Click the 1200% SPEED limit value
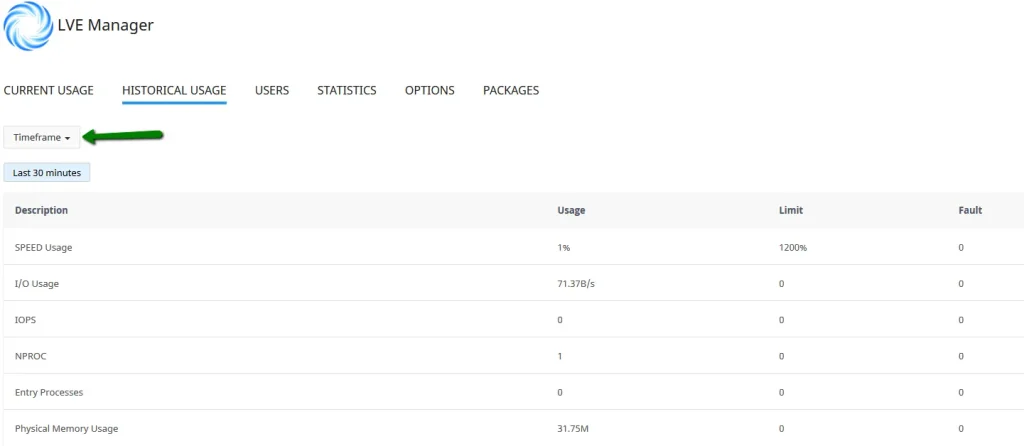This screenshot has height=446, width=1024. tap(793, 247)
